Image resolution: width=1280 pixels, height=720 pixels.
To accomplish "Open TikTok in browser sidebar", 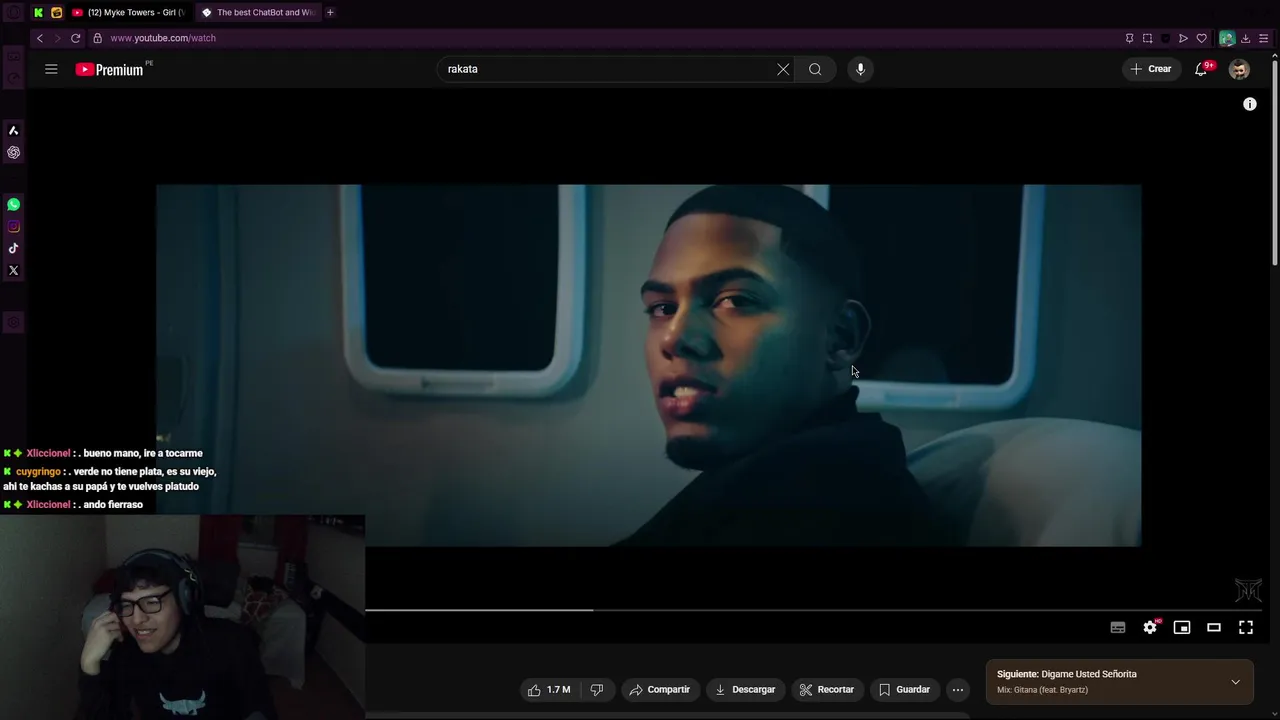I will pyautogui.click(x=13, y=248).
